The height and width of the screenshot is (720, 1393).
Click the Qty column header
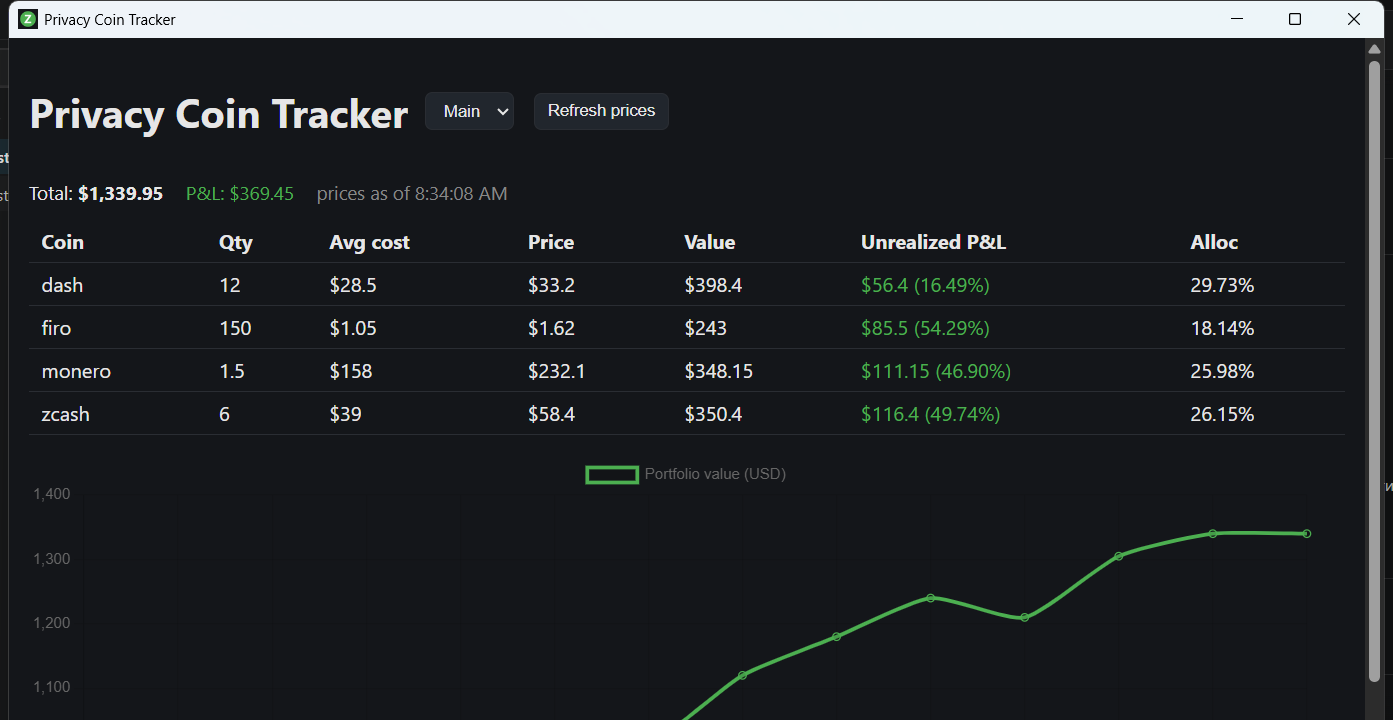tap(236, 242)
